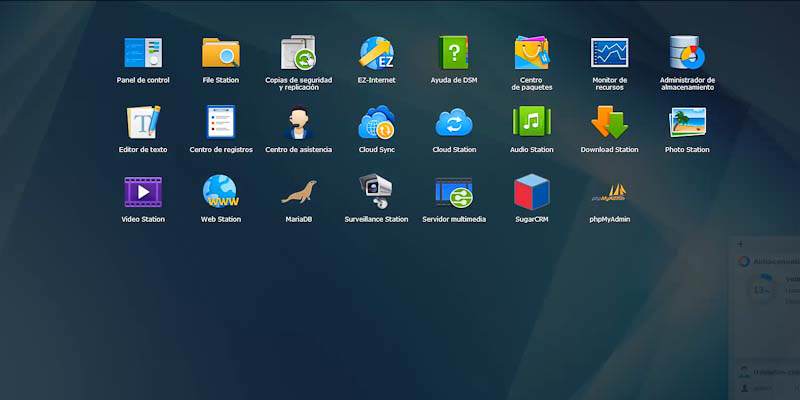Open the Panel de control app
Screen dimensions: 800x400
point(143,53)
